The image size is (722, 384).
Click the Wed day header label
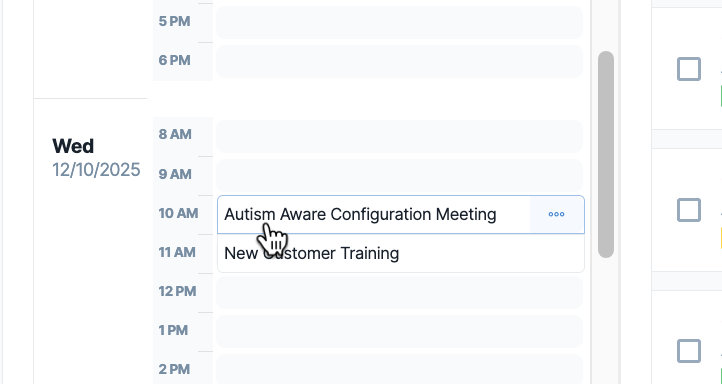73,146
